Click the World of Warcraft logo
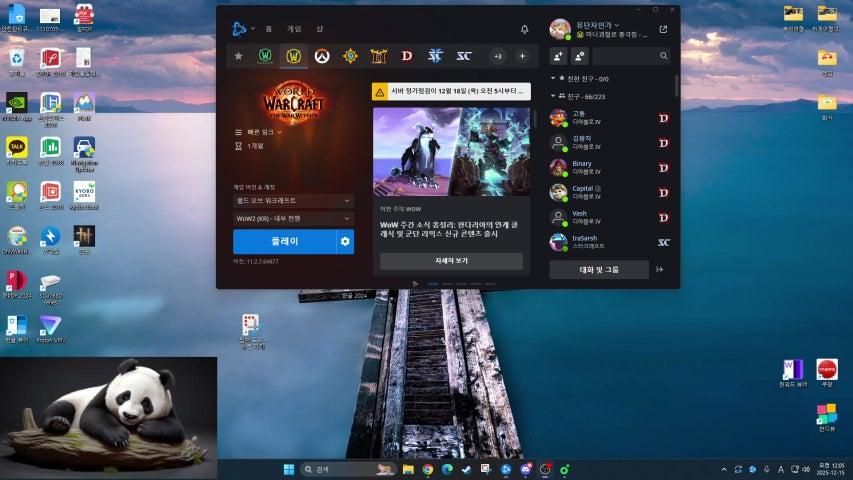Image resolution: width=853 pixels, height=480 pixels. 293,102
